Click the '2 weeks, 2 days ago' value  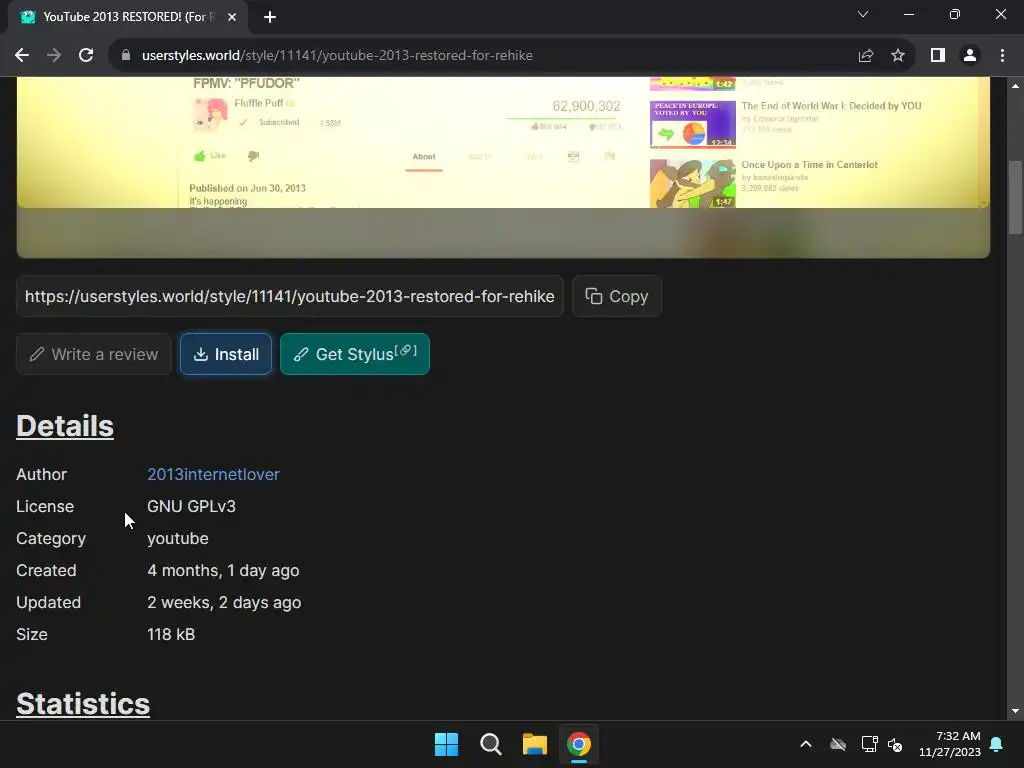[224, 602]
